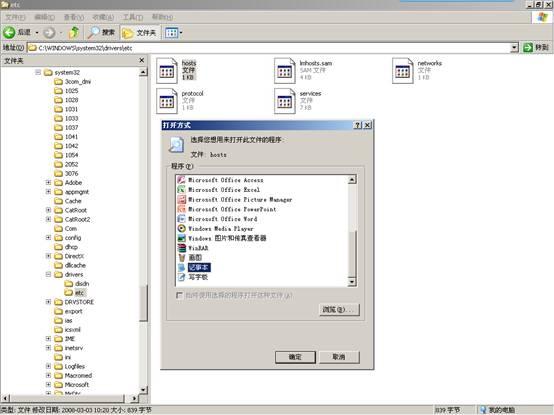
Task: Select the services file icon
Action: 285,101
